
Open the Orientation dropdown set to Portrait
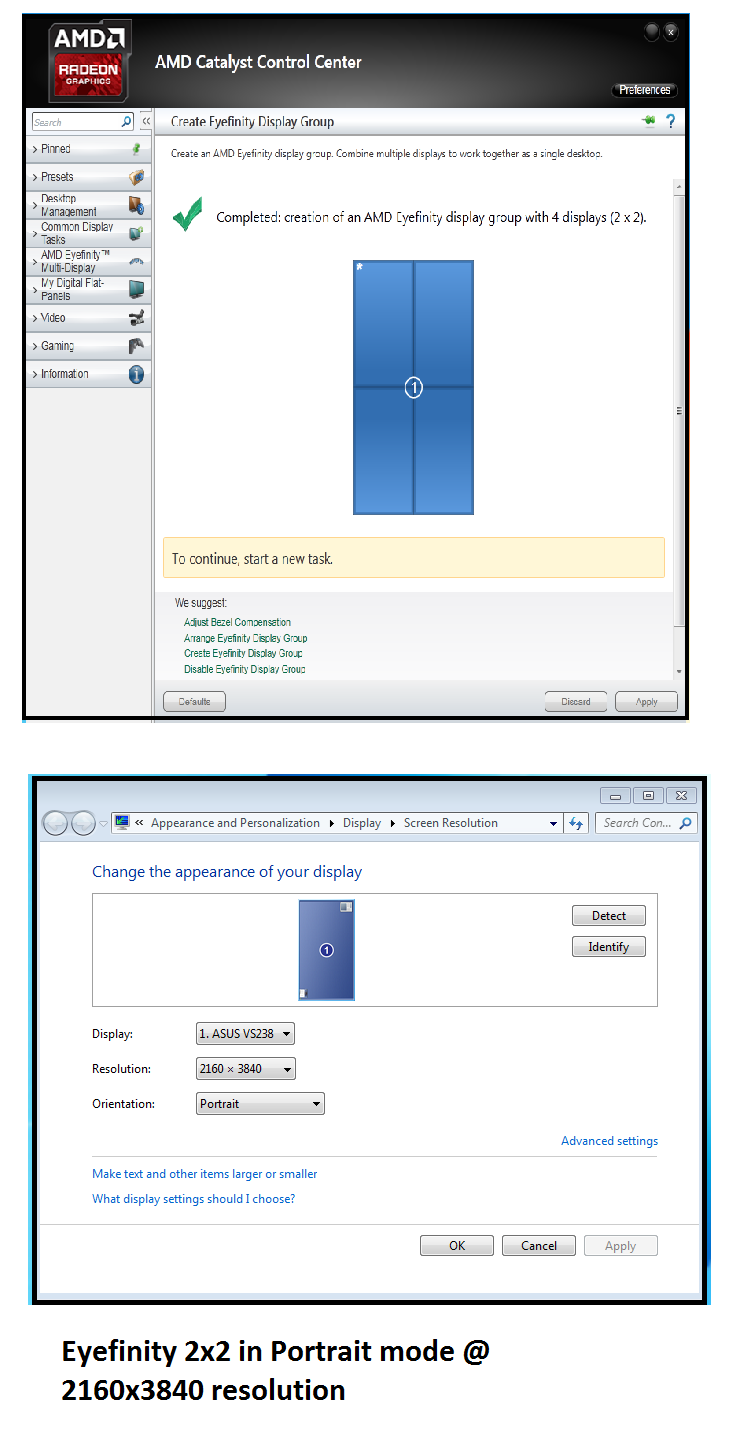(261, 1104)
